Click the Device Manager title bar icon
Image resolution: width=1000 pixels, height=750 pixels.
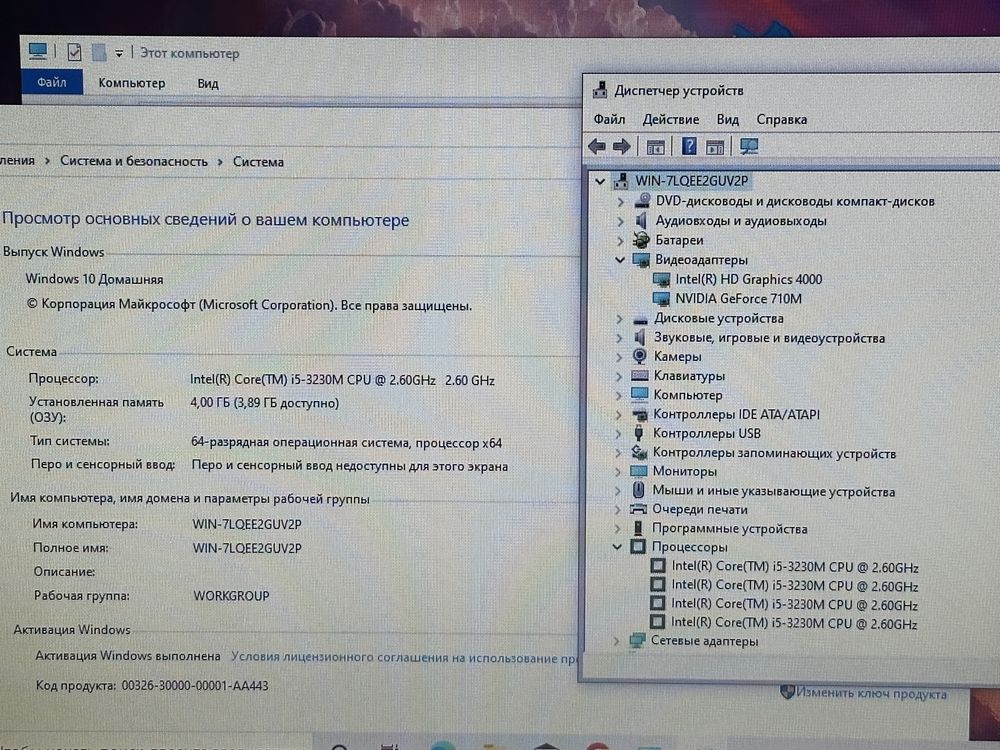(x=599, y=90)
